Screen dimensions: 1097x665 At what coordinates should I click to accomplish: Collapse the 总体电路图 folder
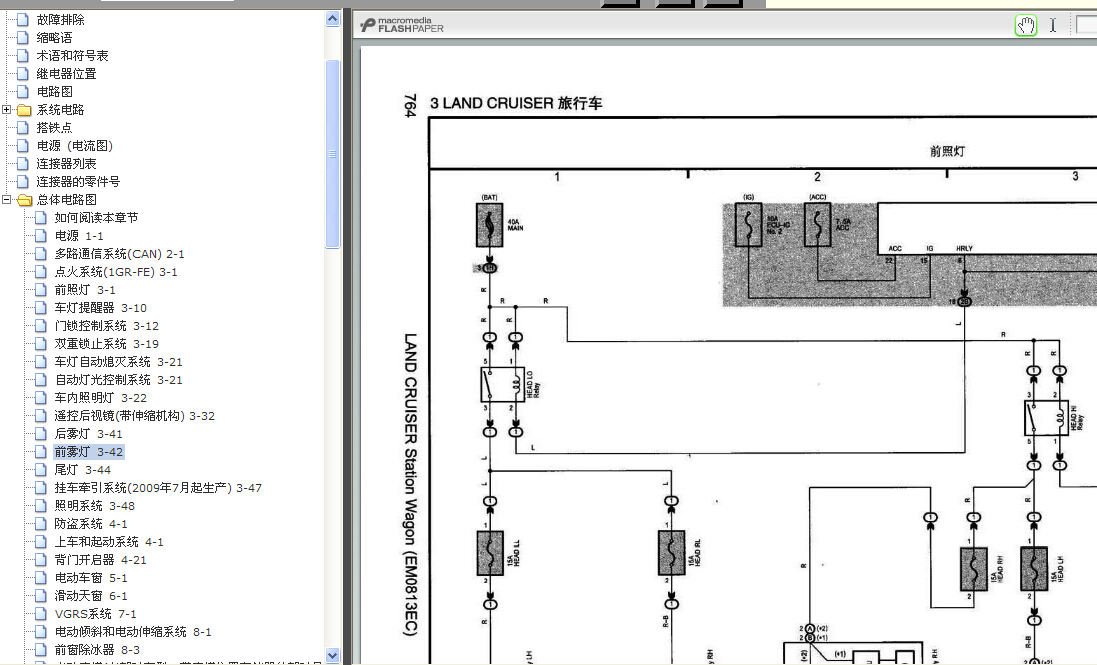click(x=6, y=200)
